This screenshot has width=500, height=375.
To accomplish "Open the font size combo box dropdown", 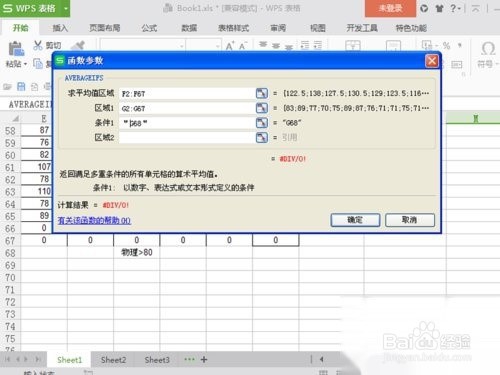I will 218,46.
